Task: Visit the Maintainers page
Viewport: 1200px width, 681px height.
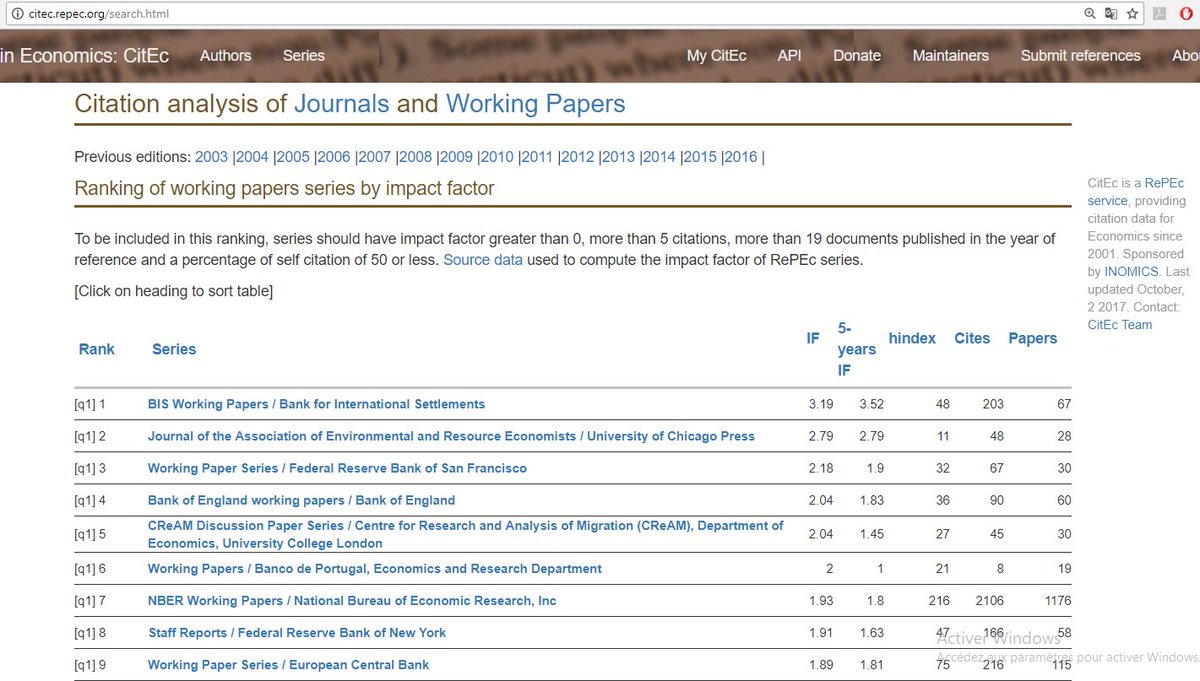Action: (x=950, y=56)
